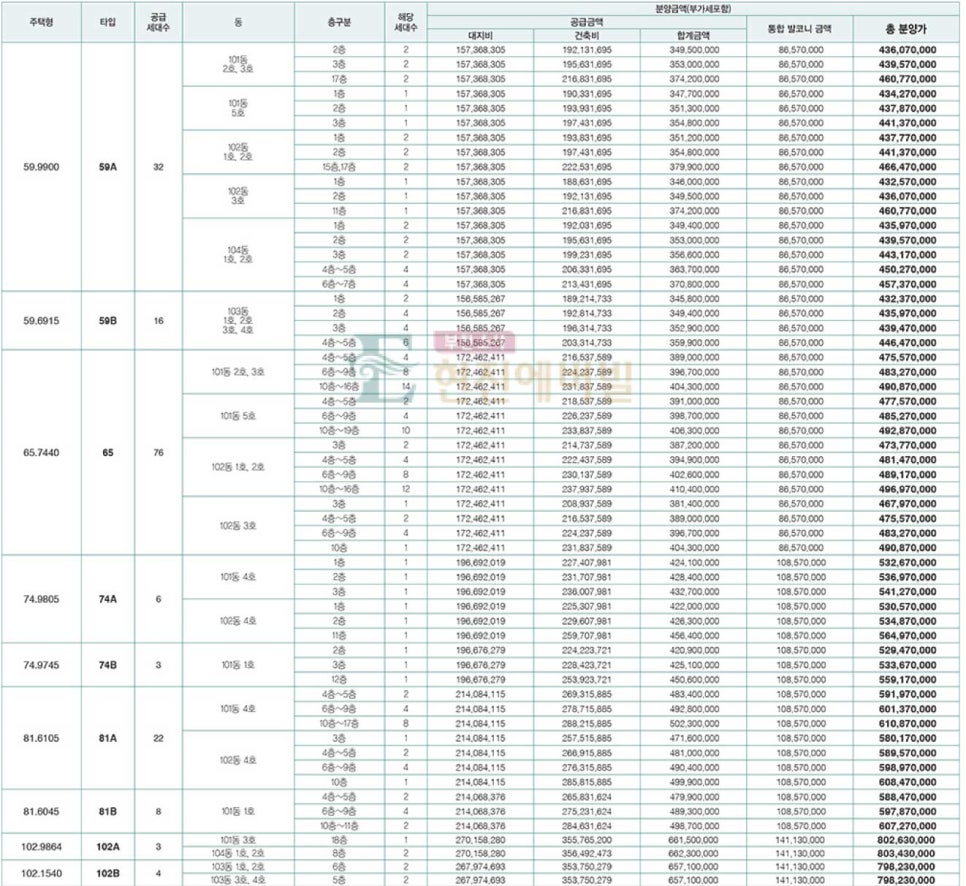Click type cell 74A

coord(108,599)
